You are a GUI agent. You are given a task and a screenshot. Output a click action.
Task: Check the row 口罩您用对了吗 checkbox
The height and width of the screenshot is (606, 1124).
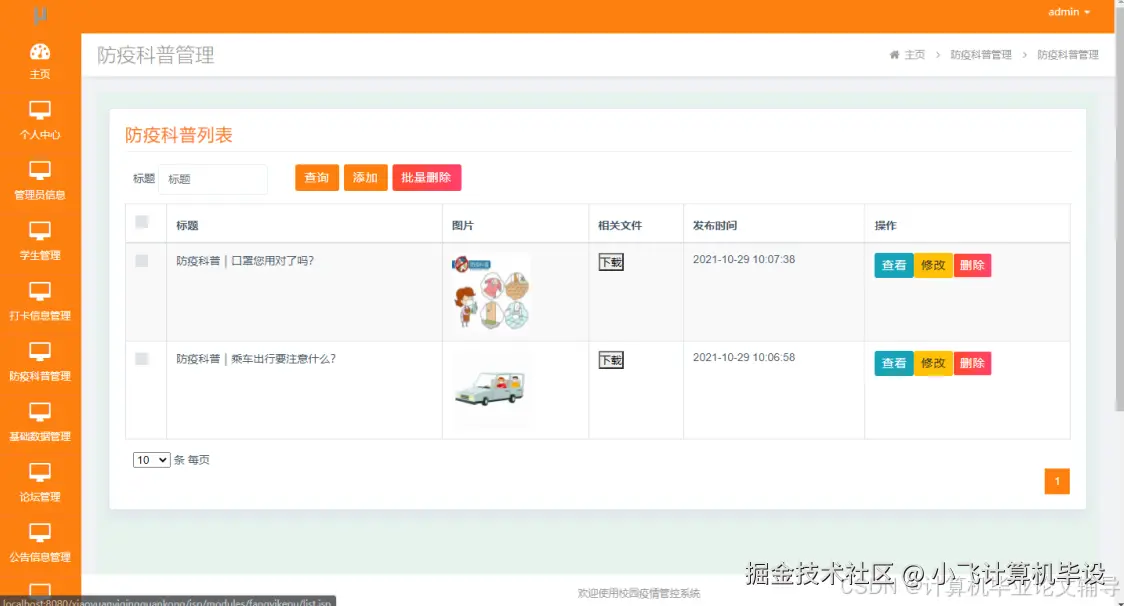[x=142, y=261]
